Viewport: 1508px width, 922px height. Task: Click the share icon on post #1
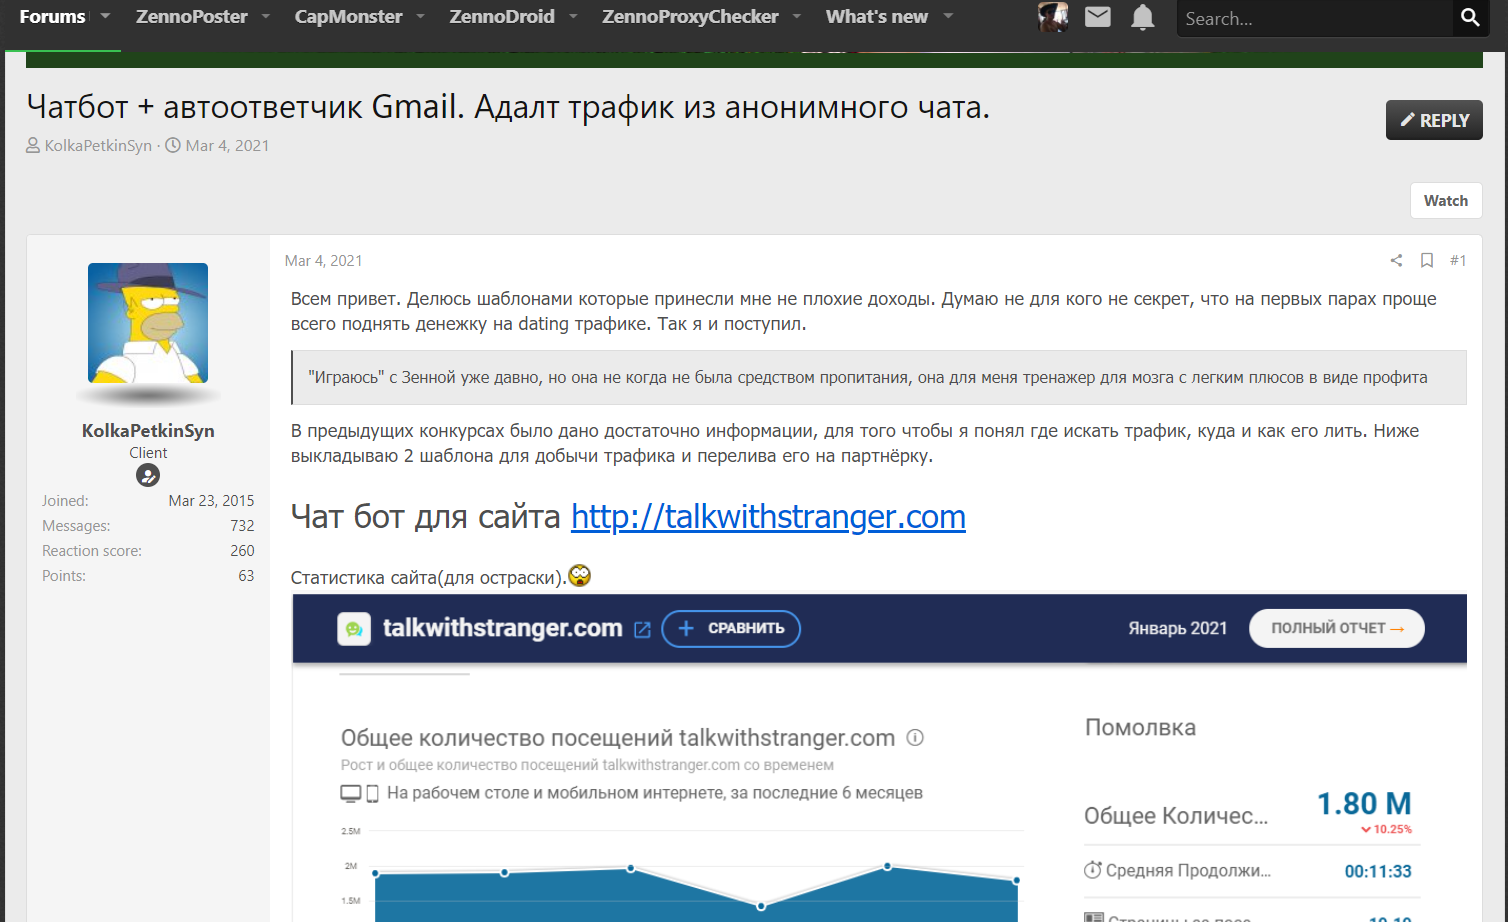(x=1396, y=260)
